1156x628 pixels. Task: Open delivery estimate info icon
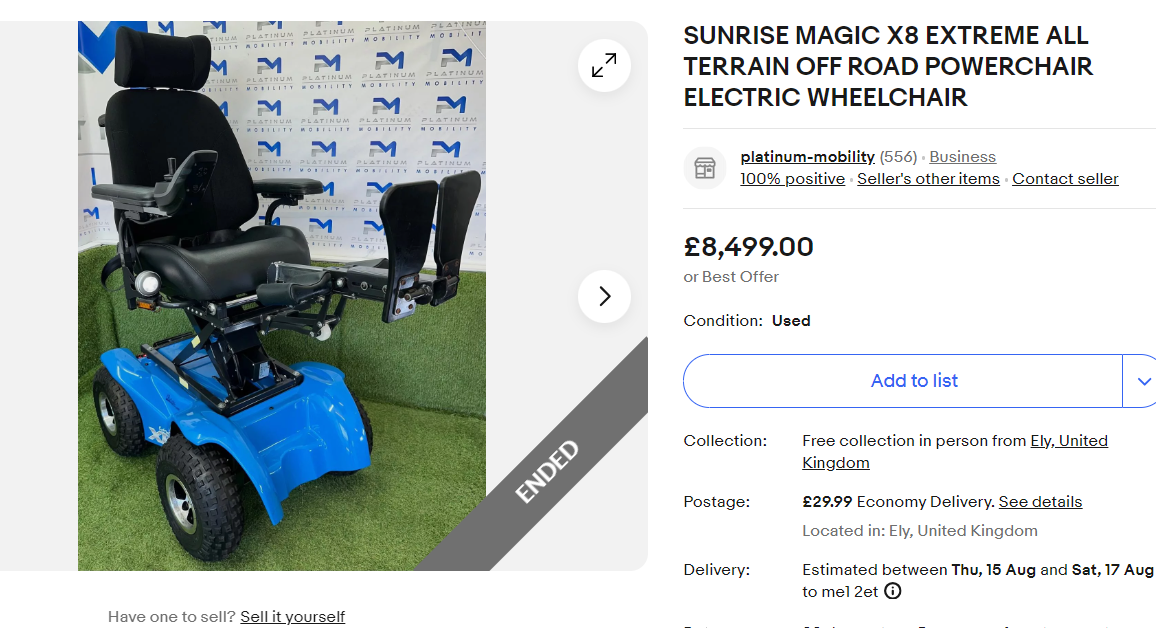tap(893, 591)
